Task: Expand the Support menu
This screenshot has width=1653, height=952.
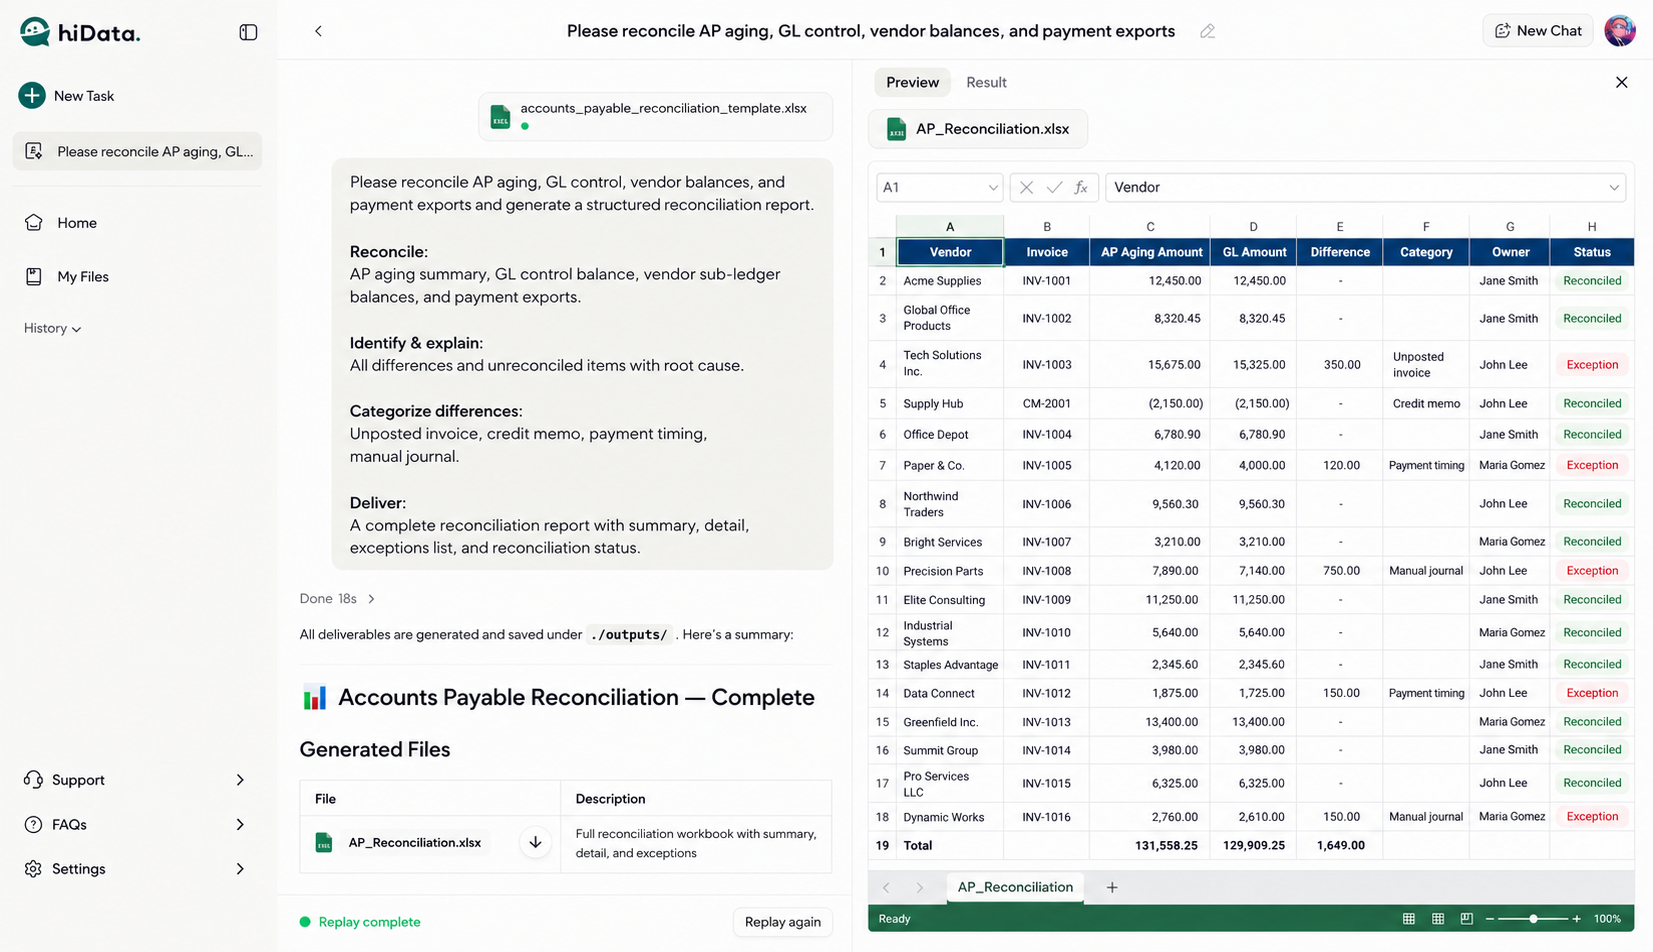Action: [137, 780]
